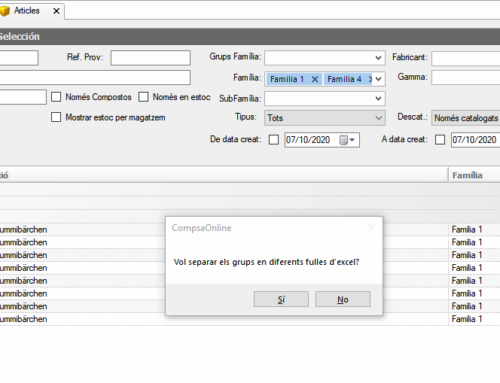Click the No button in the dialog
500x383 pixels.
pyautogui.click(x=343, y=299)
